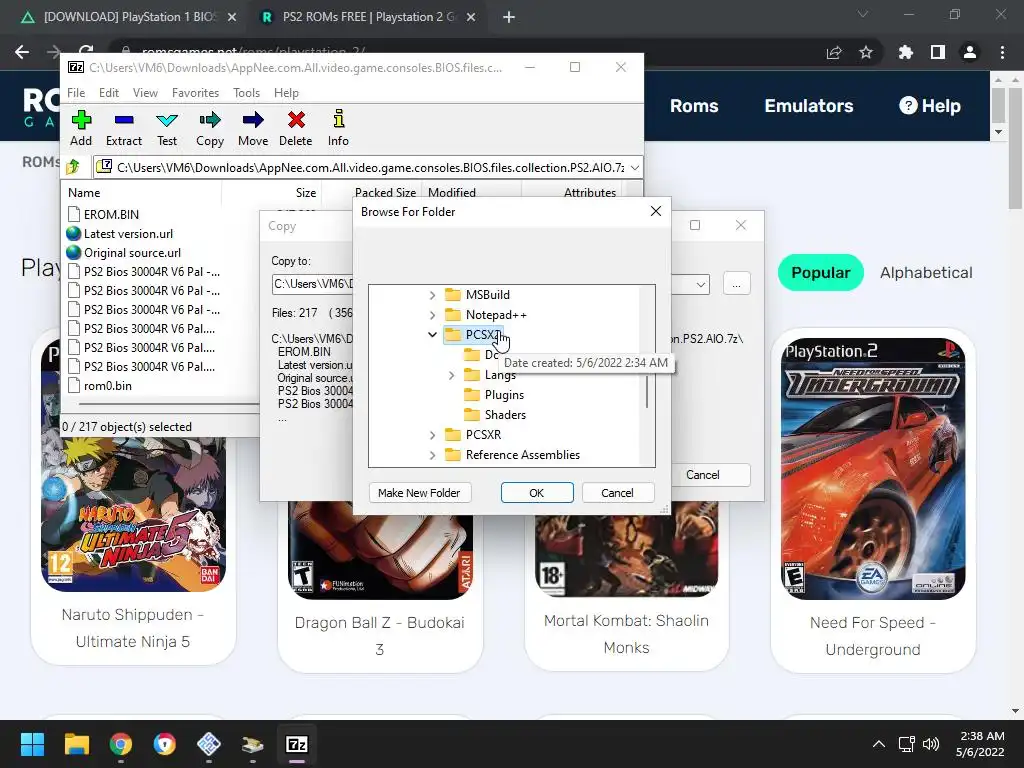Select the Original source.url file icon

click(x=74, y=252)
